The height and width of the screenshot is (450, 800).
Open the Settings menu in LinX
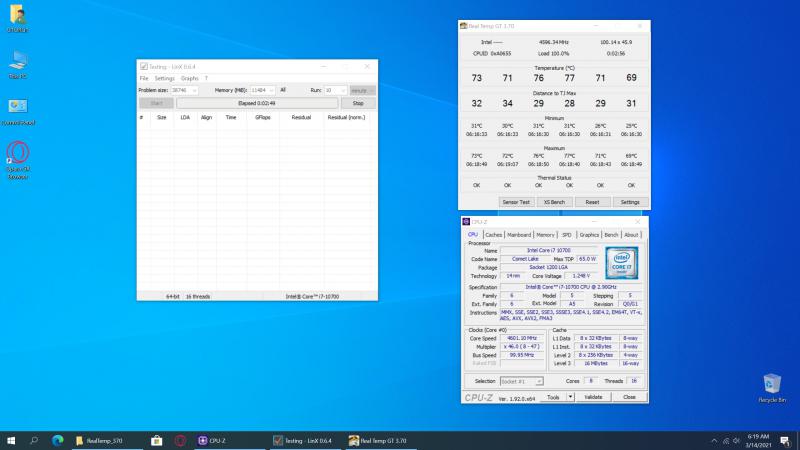point(164,78)
